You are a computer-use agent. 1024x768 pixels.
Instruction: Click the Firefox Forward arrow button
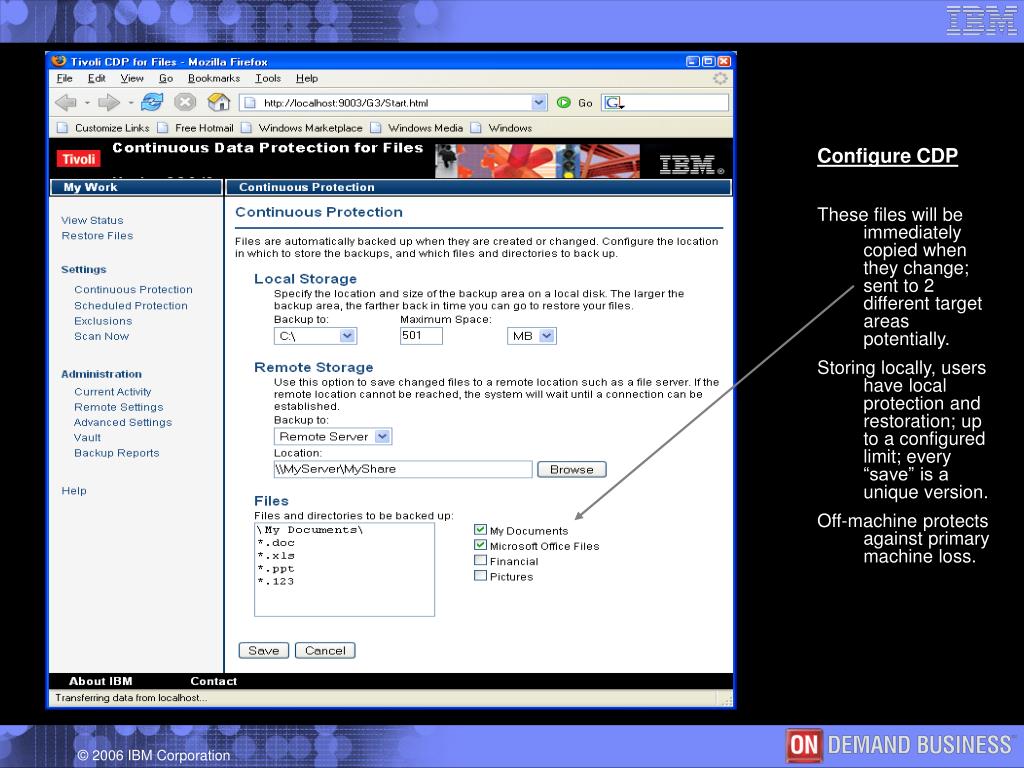click(108, 103)
